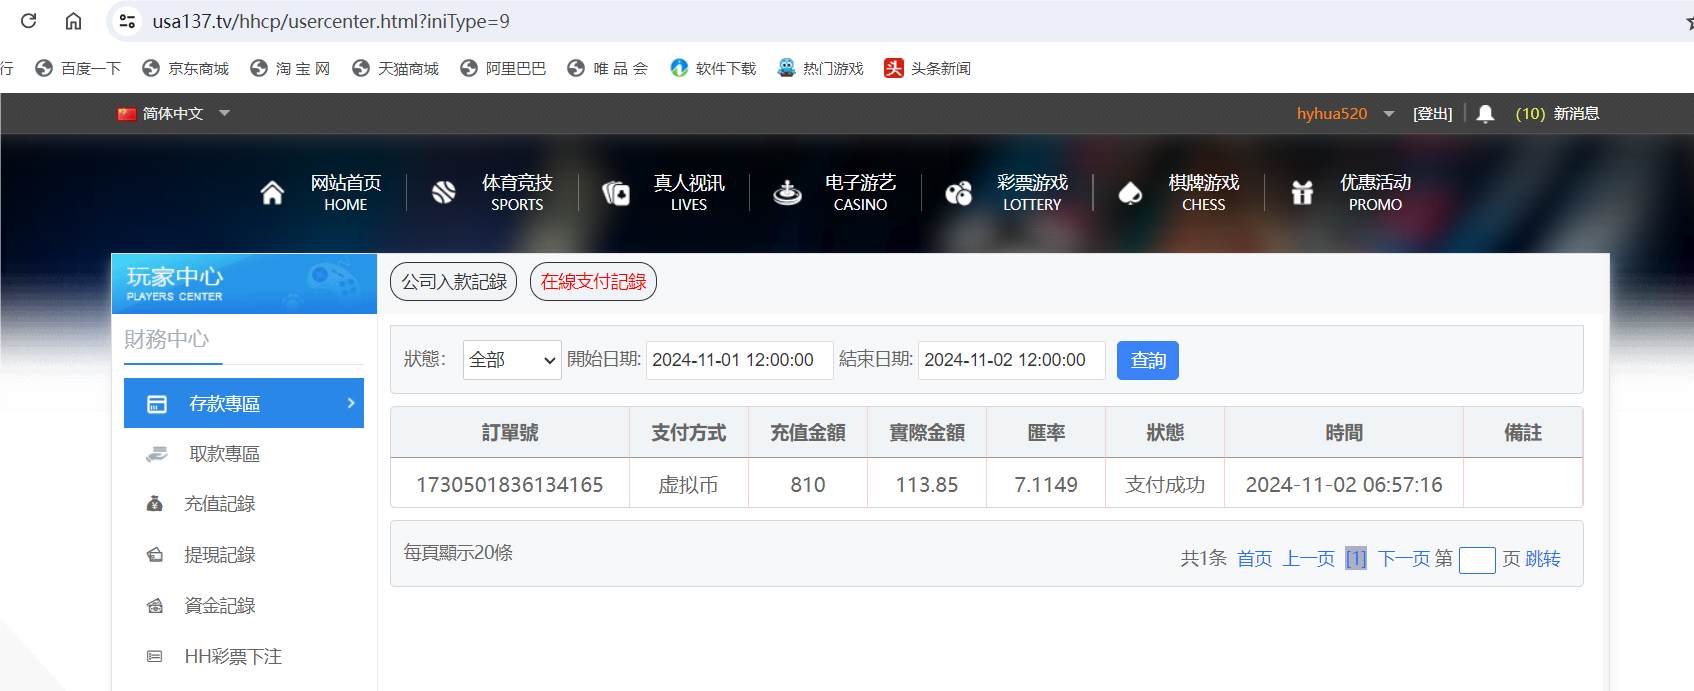Click the sports ball icon beside 体育竞技
Viewport: 1694px width, 691px height.
click(444, 193)
